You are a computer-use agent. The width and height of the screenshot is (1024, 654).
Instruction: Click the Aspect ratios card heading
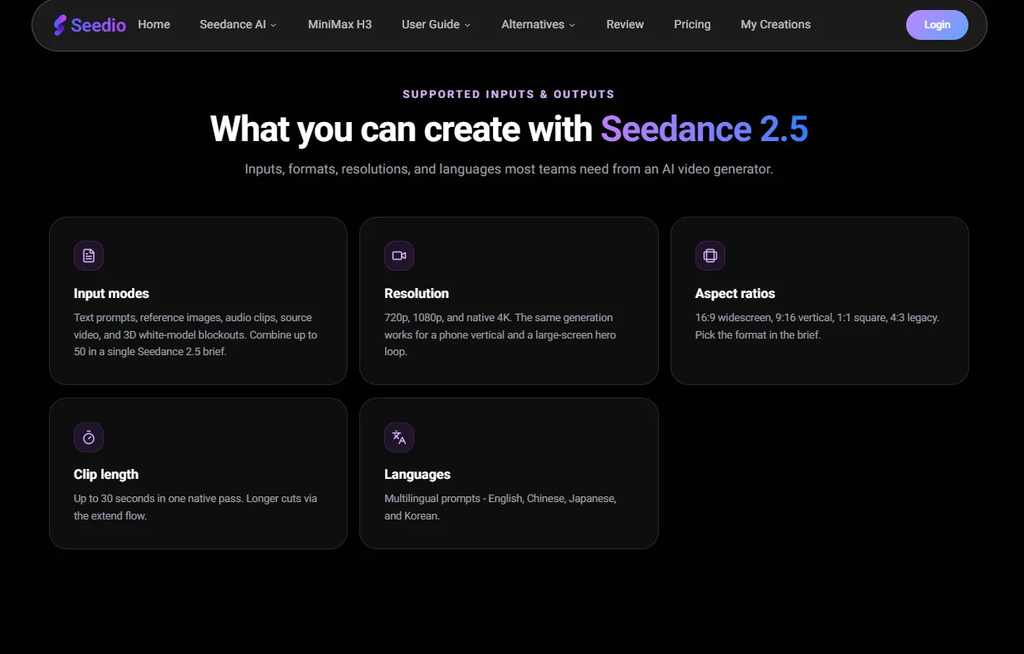735,293
